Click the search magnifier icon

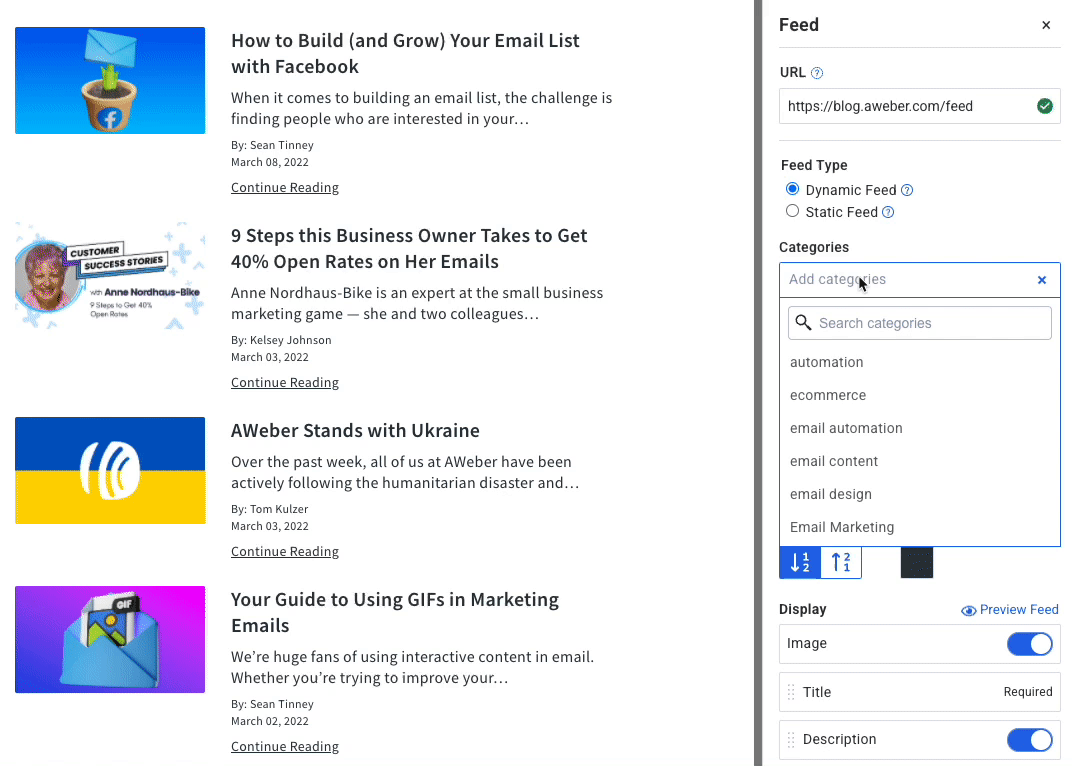coord(803,323)
